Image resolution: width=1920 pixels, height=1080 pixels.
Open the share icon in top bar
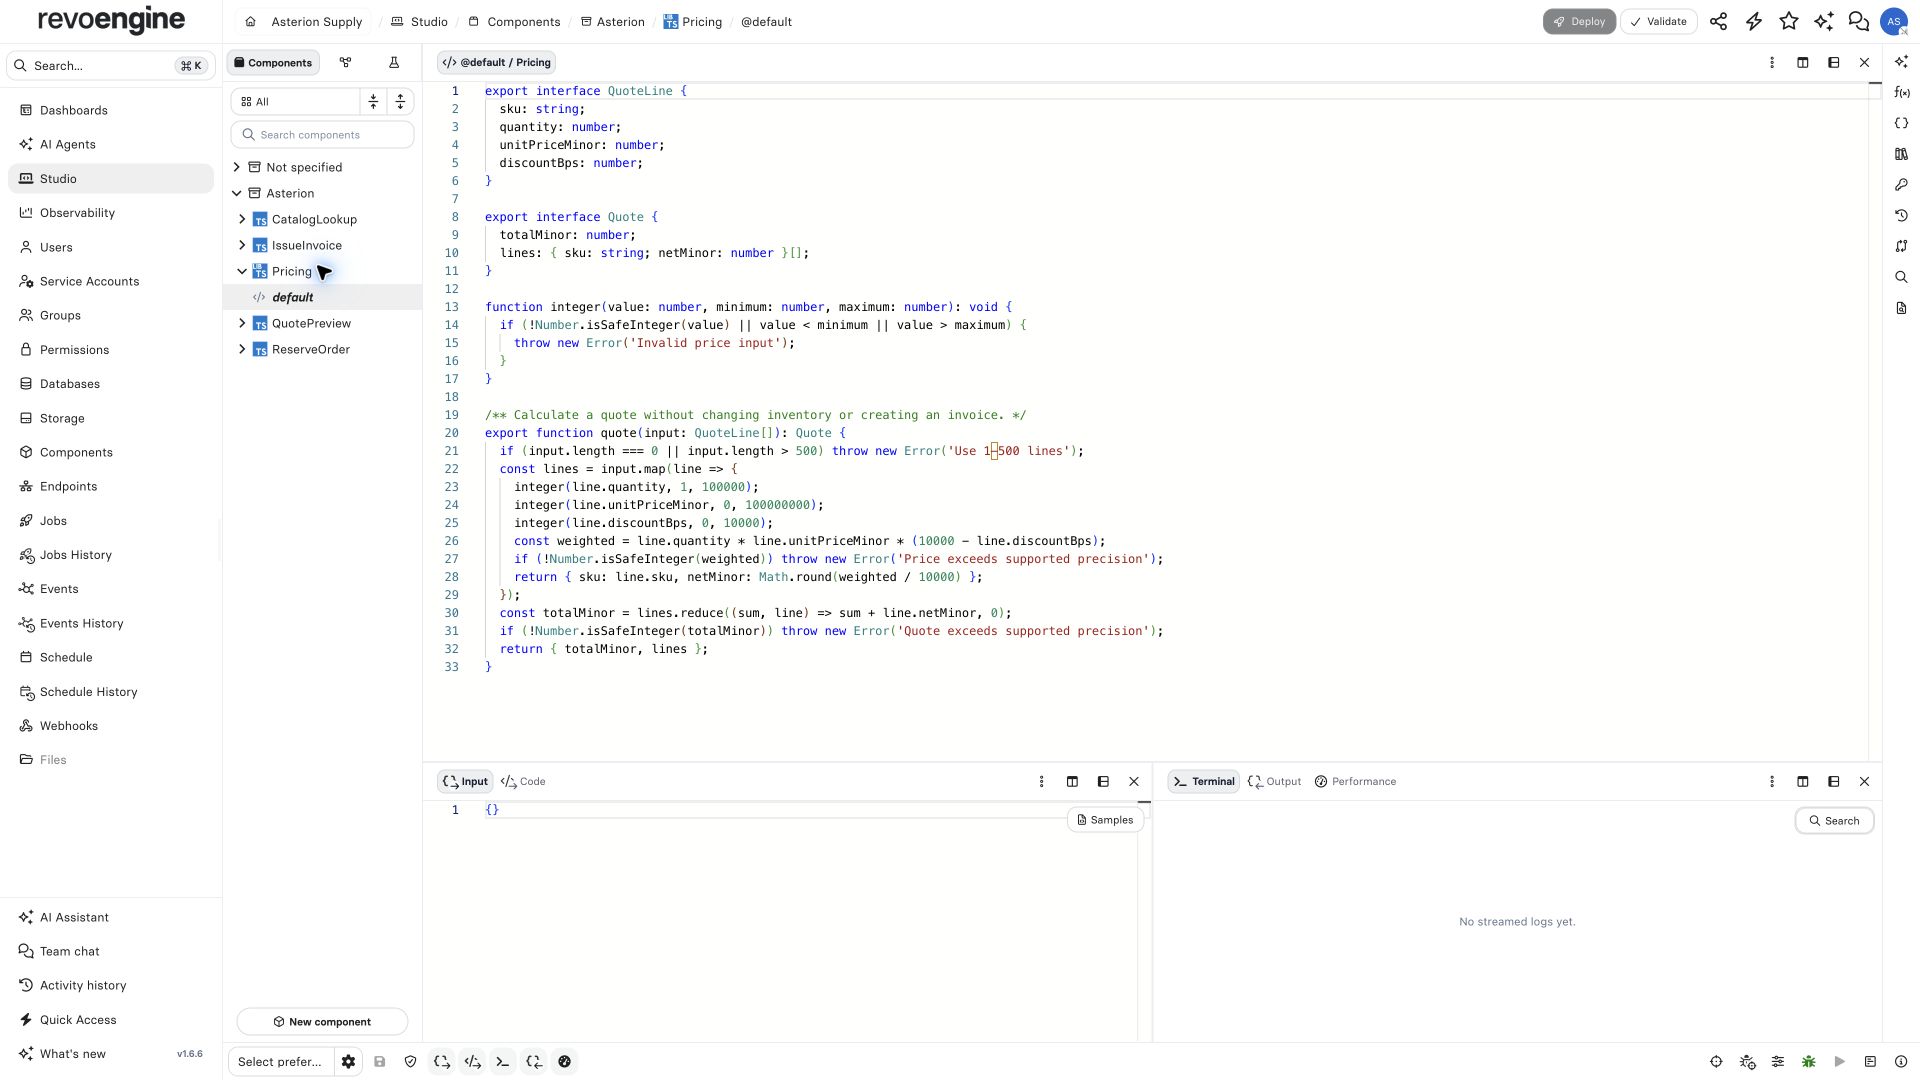tap(1718, 21)
